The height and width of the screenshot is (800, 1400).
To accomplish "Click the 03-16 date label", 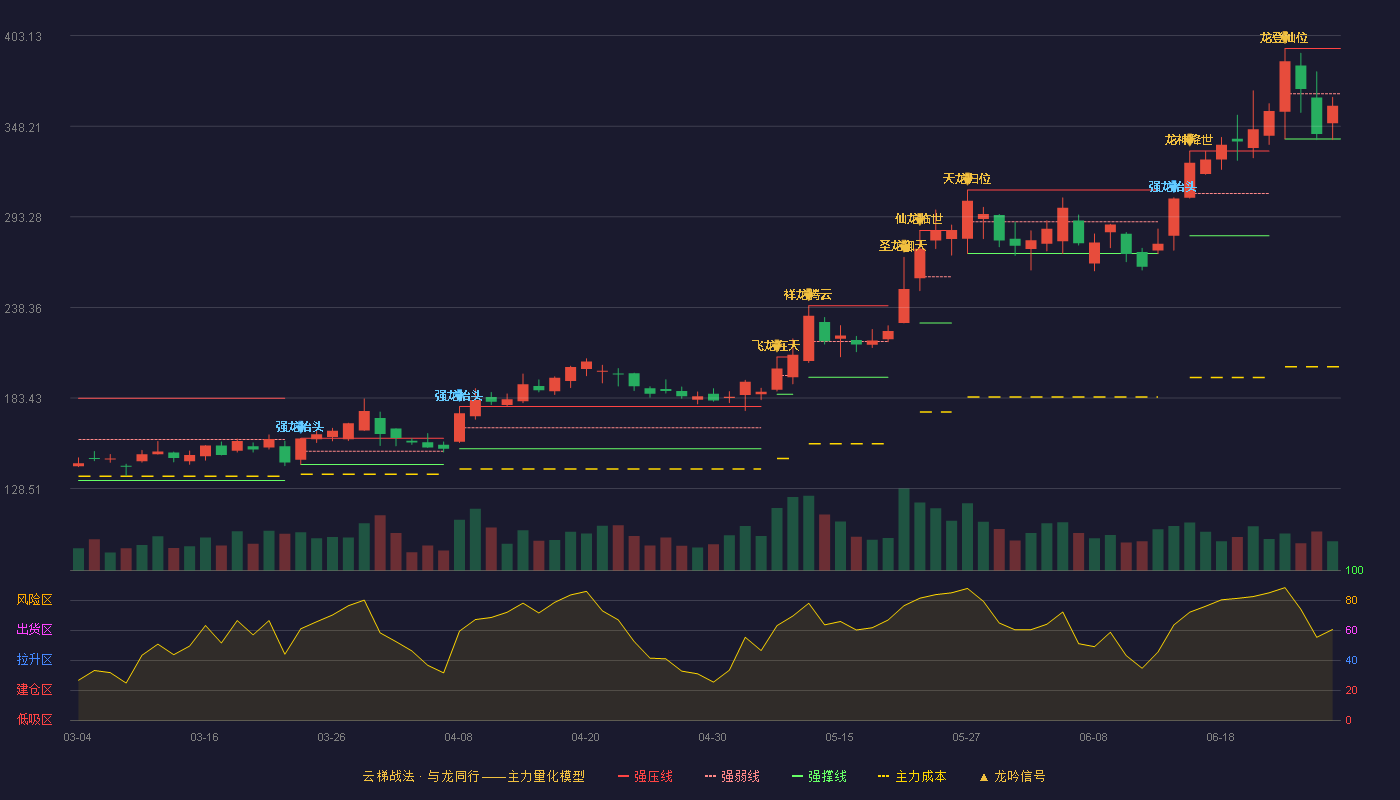I will pos(204,737).
